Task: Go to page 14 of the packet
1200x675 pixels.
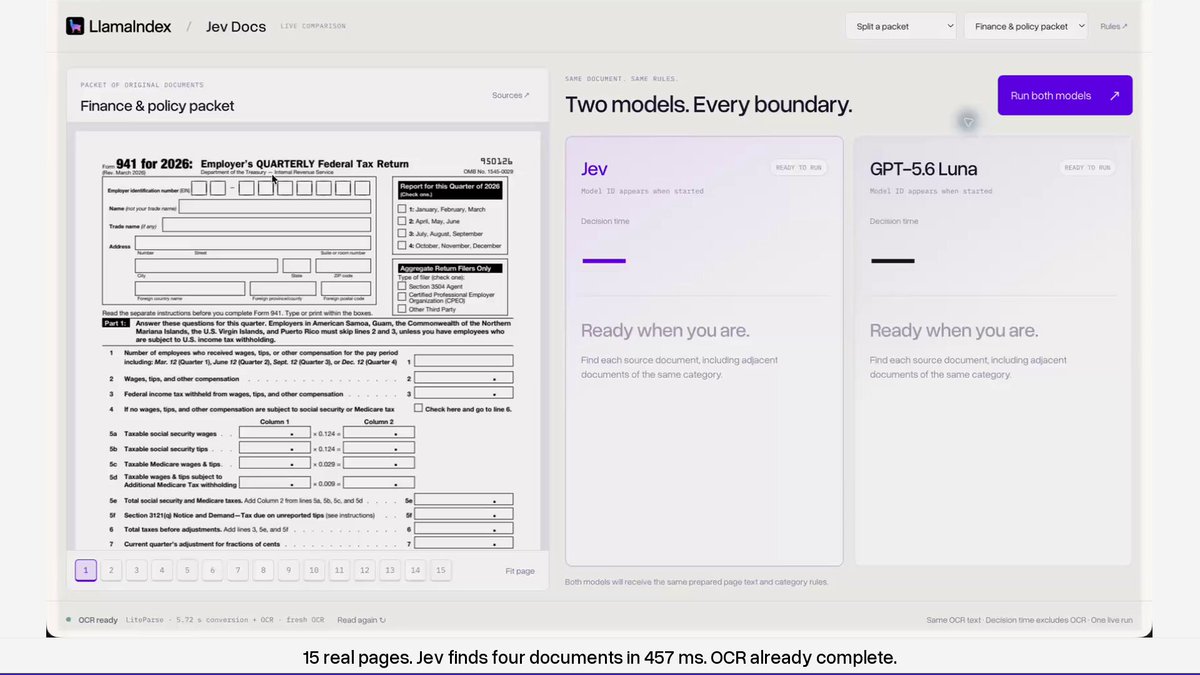Action: point(415,570)
